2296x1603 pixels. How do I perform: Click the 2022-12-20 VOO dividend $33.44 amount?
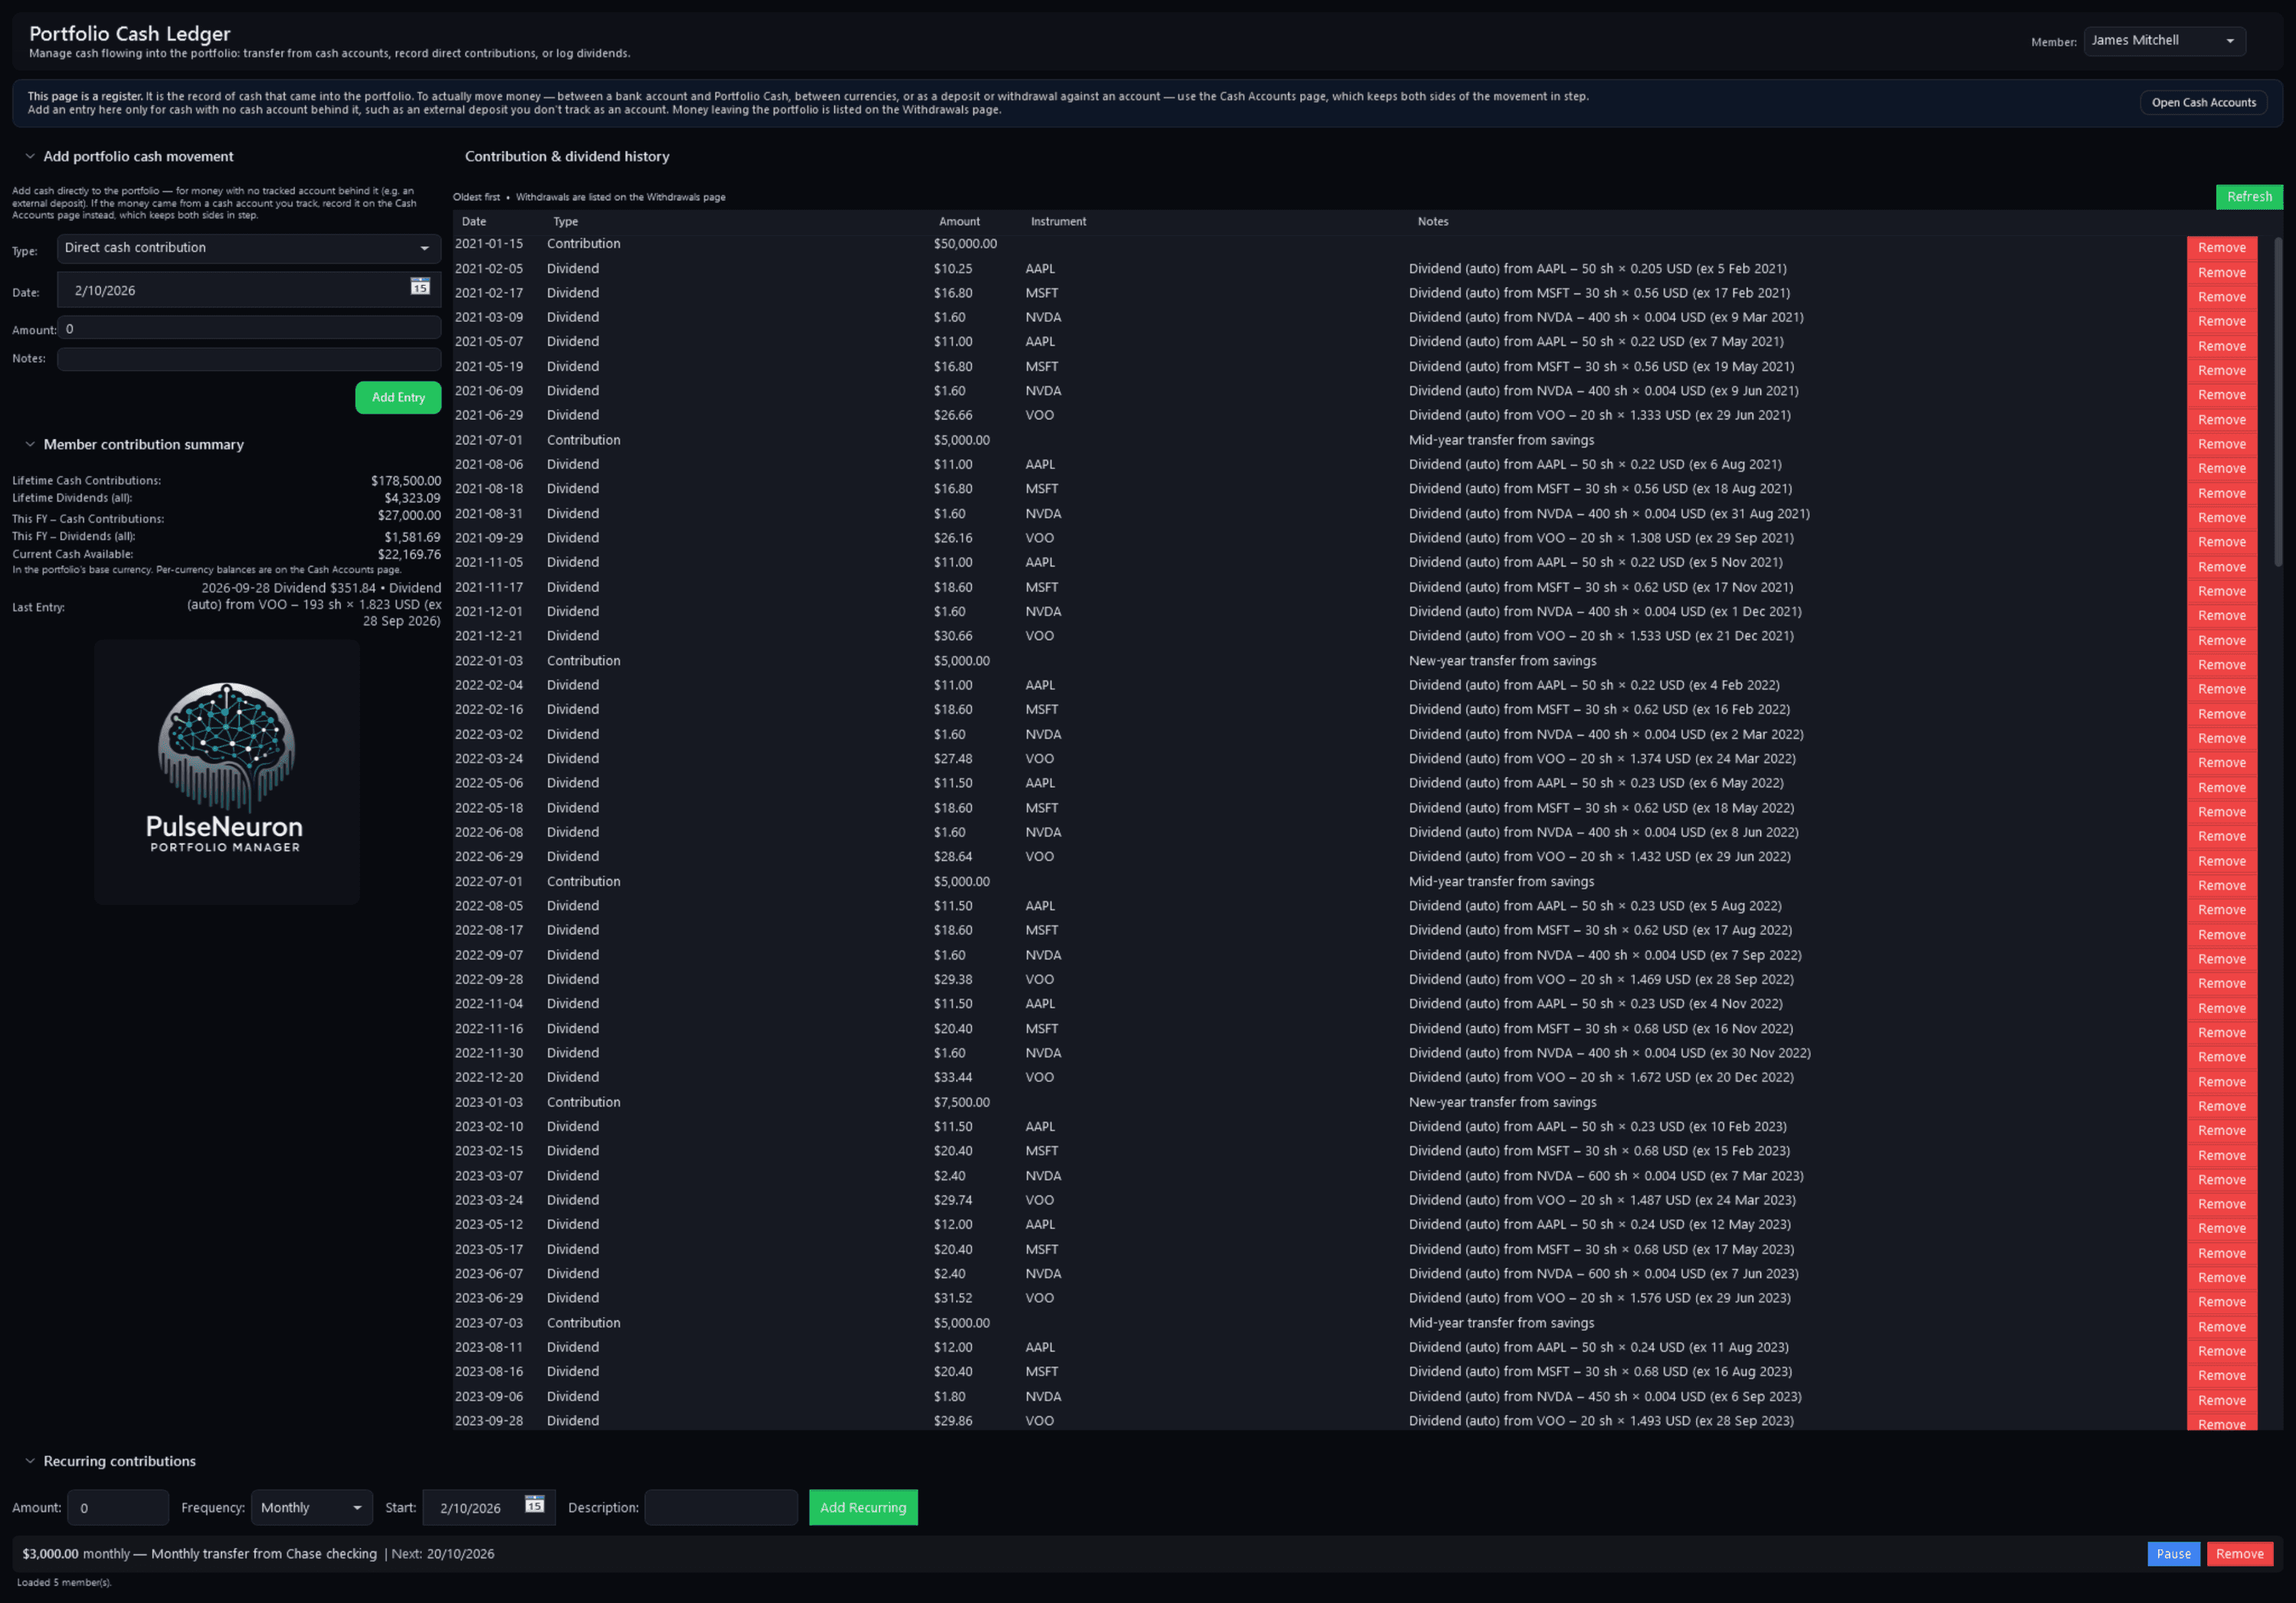coord(953,1077)
